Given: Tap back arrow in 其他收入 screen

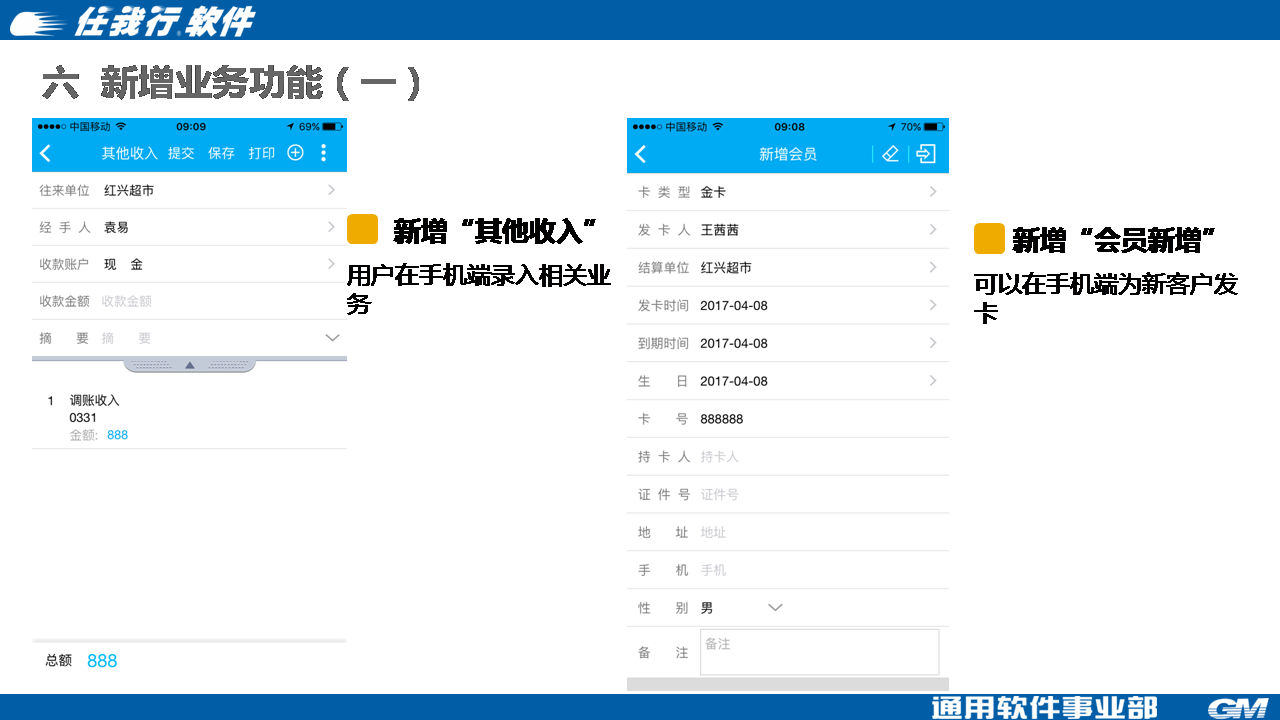Looking at the screenshot, I should pyautogui.click(x=45, y=153).
